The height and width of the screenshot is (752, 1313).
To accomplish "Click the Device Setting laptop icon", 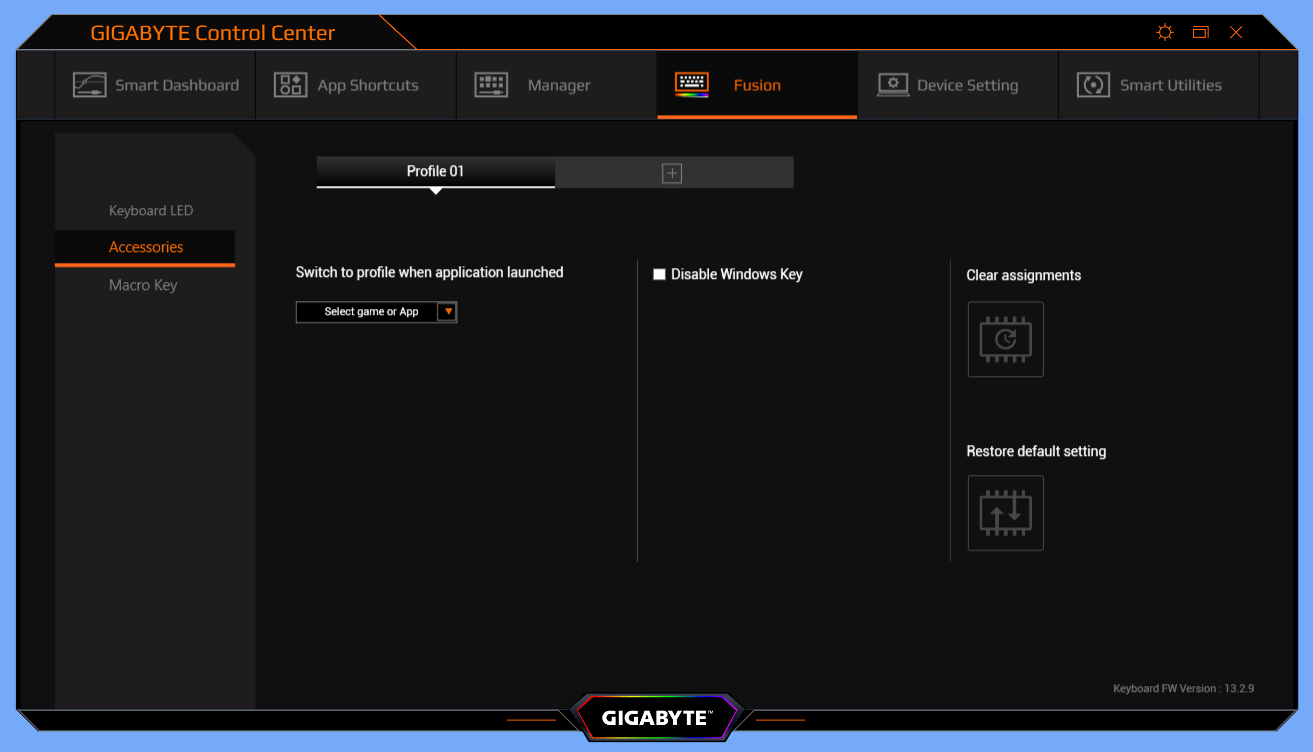I will 893,85.
